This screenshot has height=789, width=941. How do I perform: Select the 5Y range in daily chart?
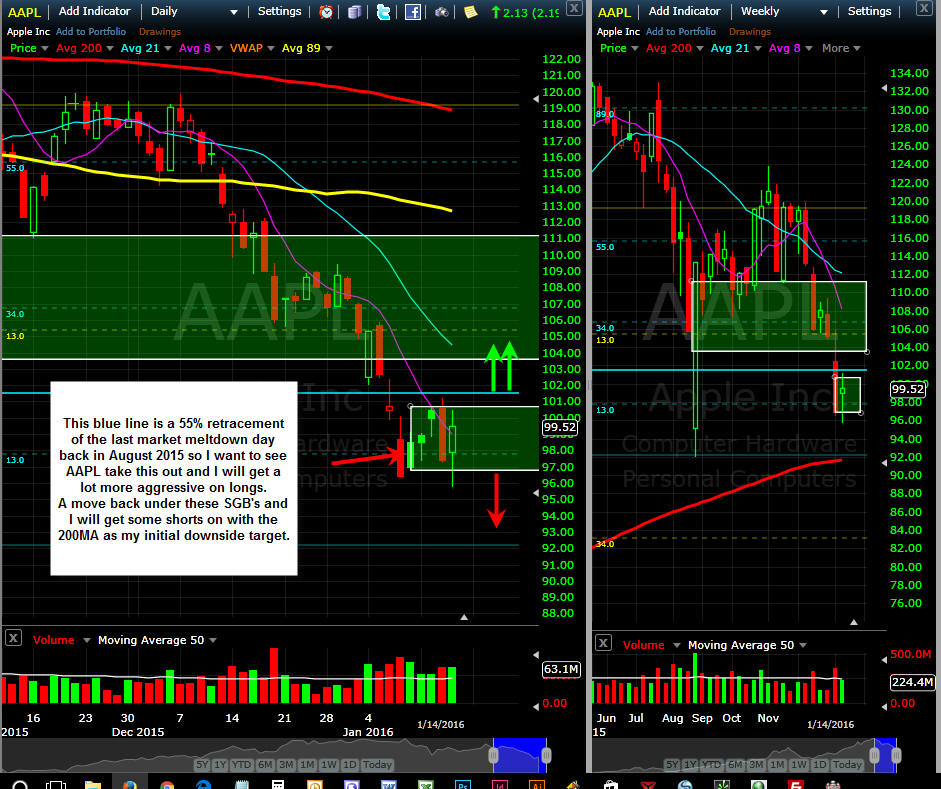[x=202, y=764]
